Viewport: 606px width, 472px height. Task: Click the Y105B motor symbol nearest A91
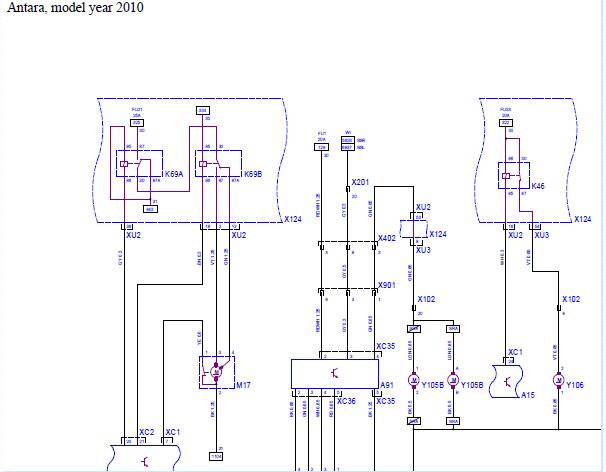click(x=414, y=380)
